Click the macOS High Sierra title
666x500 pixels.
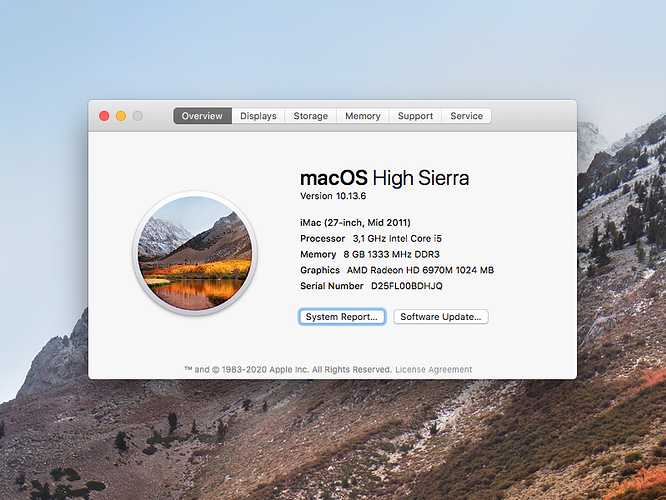pyautogui.click(x=384, y=178)
